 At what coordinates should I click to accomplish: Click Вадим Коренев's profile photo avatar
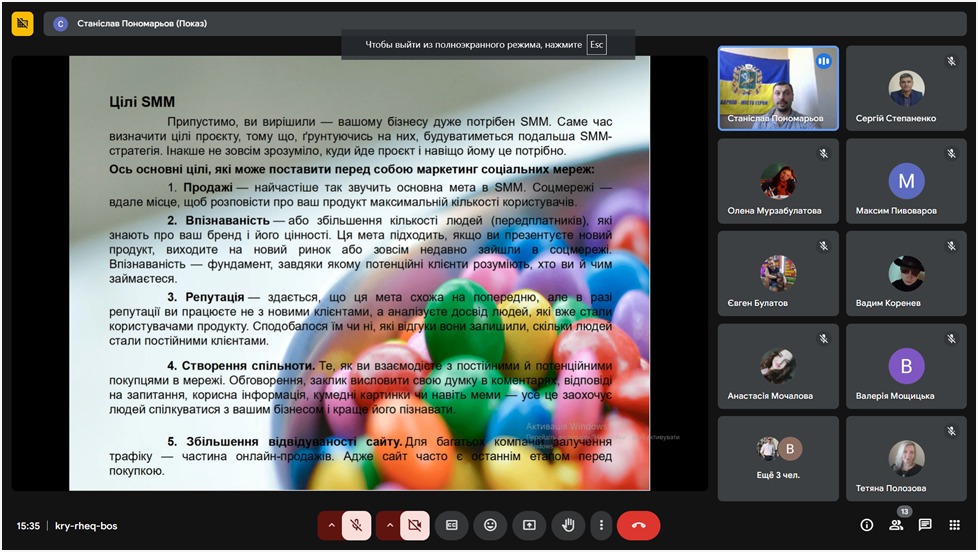[x=906, y=273]
